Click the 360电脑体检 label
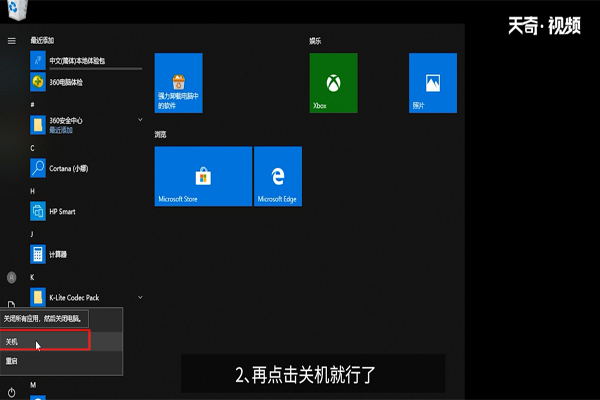This screenshot has width=600, height=400. coord(66,82)
